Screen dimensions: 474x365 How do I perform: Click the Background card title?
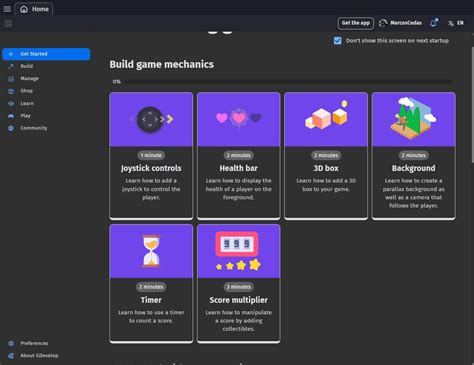413,168
